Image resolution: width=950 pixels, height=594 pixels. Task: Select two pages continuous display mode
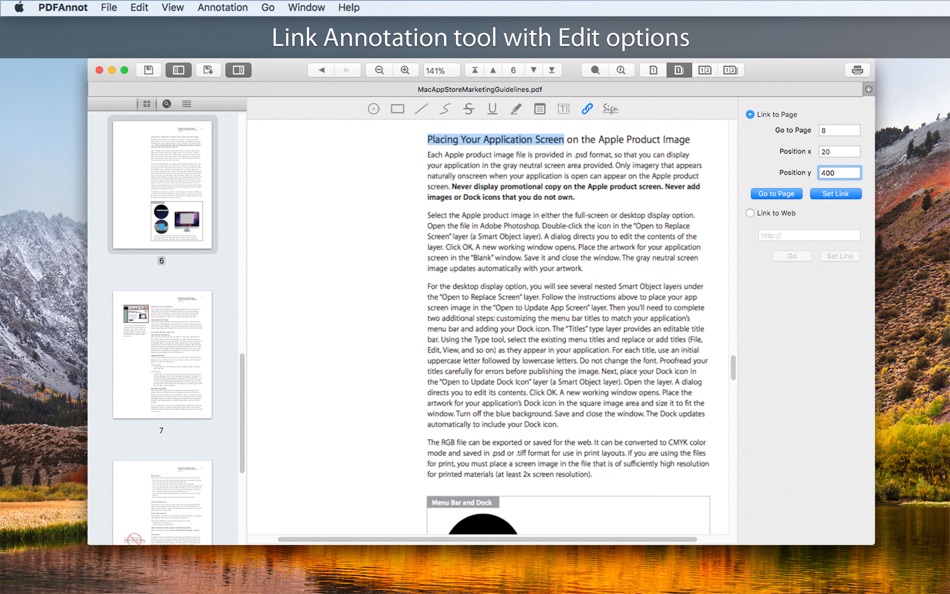(730, 70)
